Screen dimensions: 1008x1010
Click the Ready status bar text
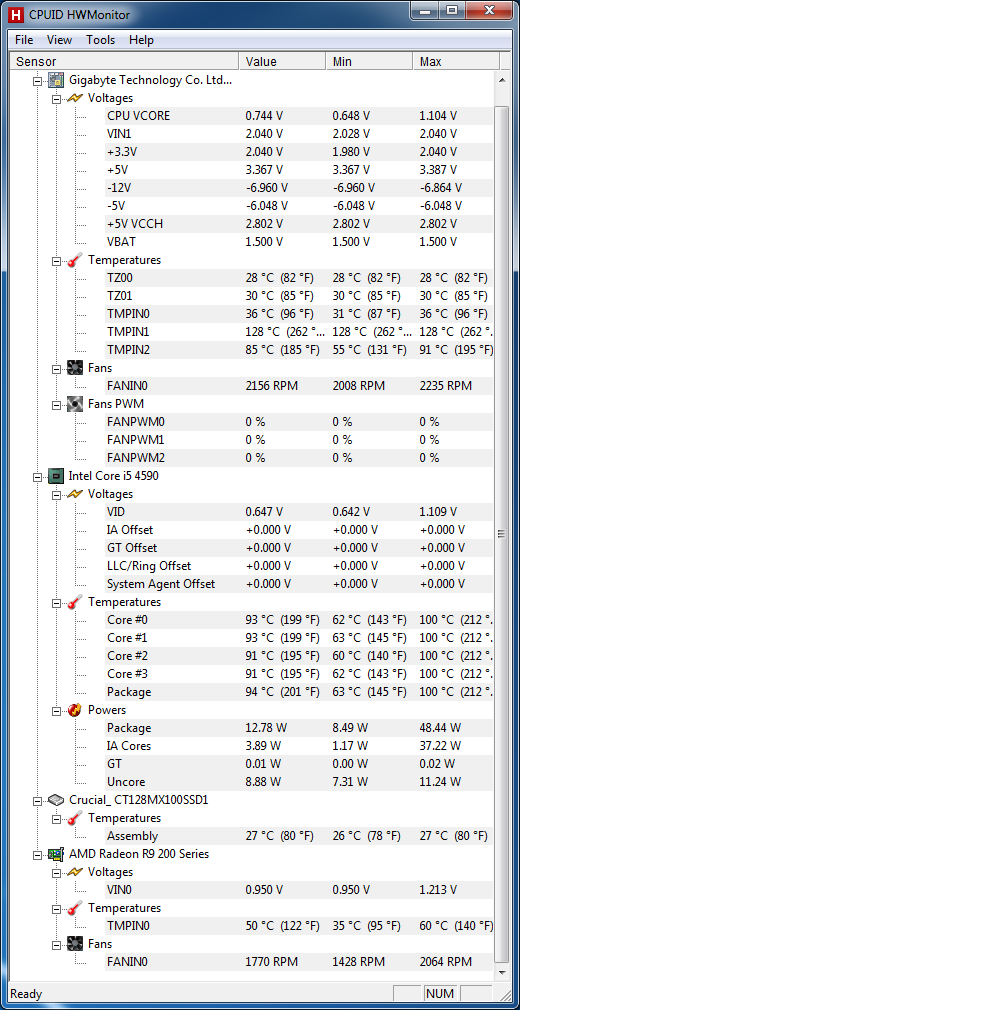click(x=26, y=994)
